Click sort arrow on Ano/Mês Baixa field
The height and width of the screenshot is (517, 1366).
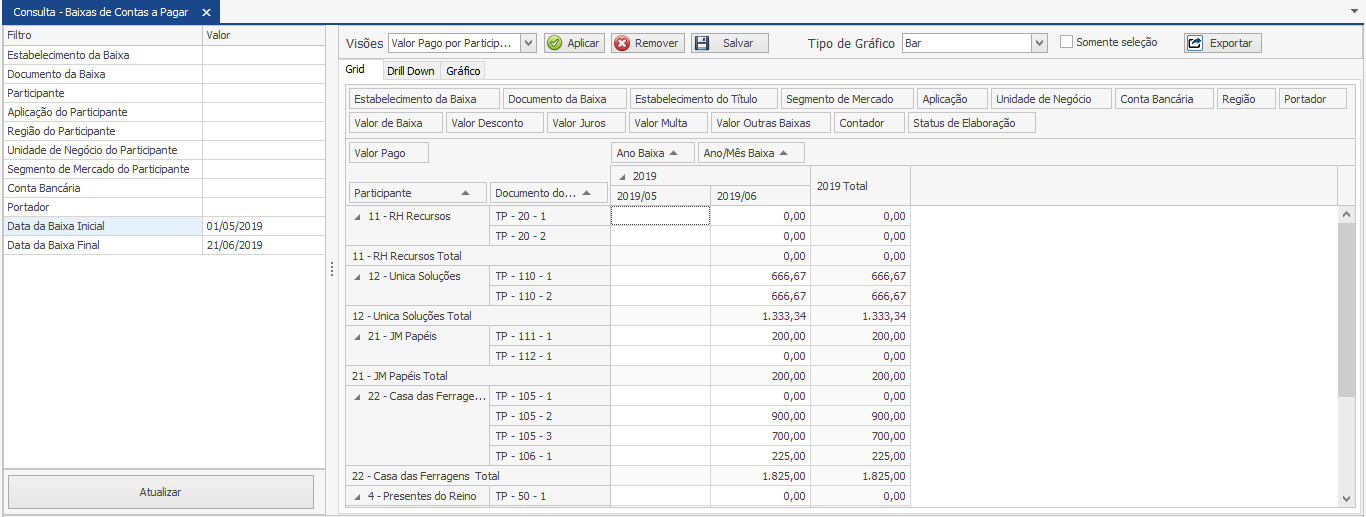pyautogui.click(x=784, y=153)
